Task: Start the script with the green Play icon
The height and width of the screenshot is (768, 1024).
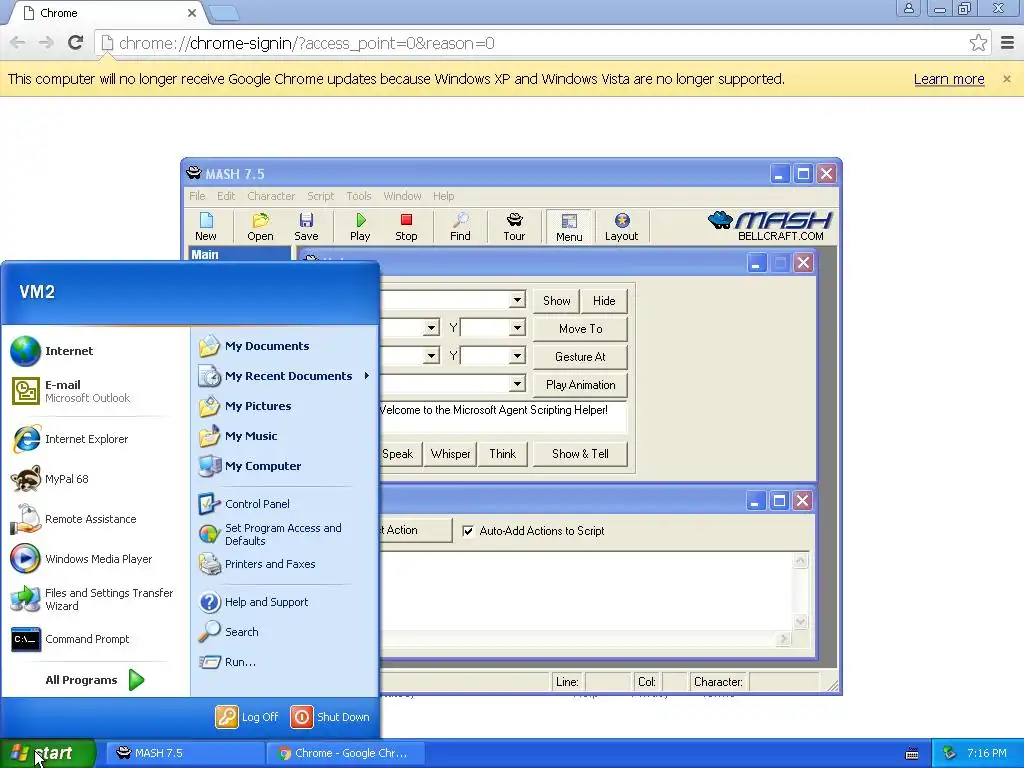Action: pos(360,227)
